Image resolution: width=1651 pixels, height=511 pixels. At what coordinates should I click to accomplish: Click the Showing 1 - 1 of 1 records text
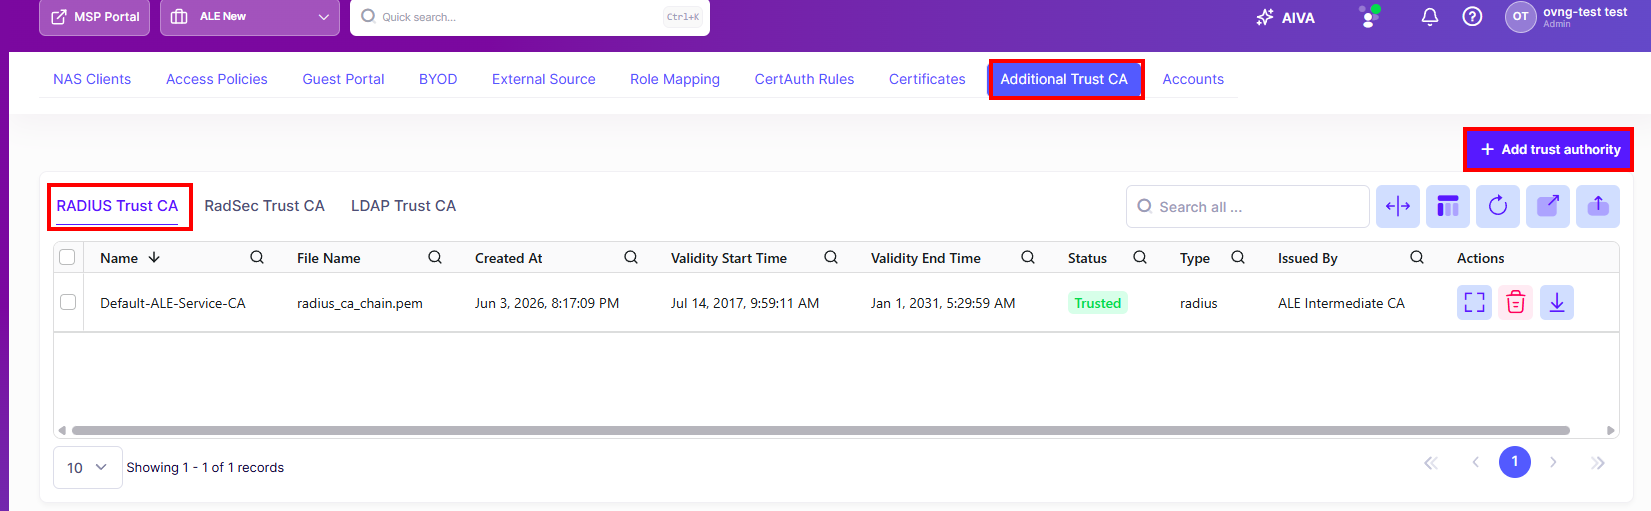point(205,467)
